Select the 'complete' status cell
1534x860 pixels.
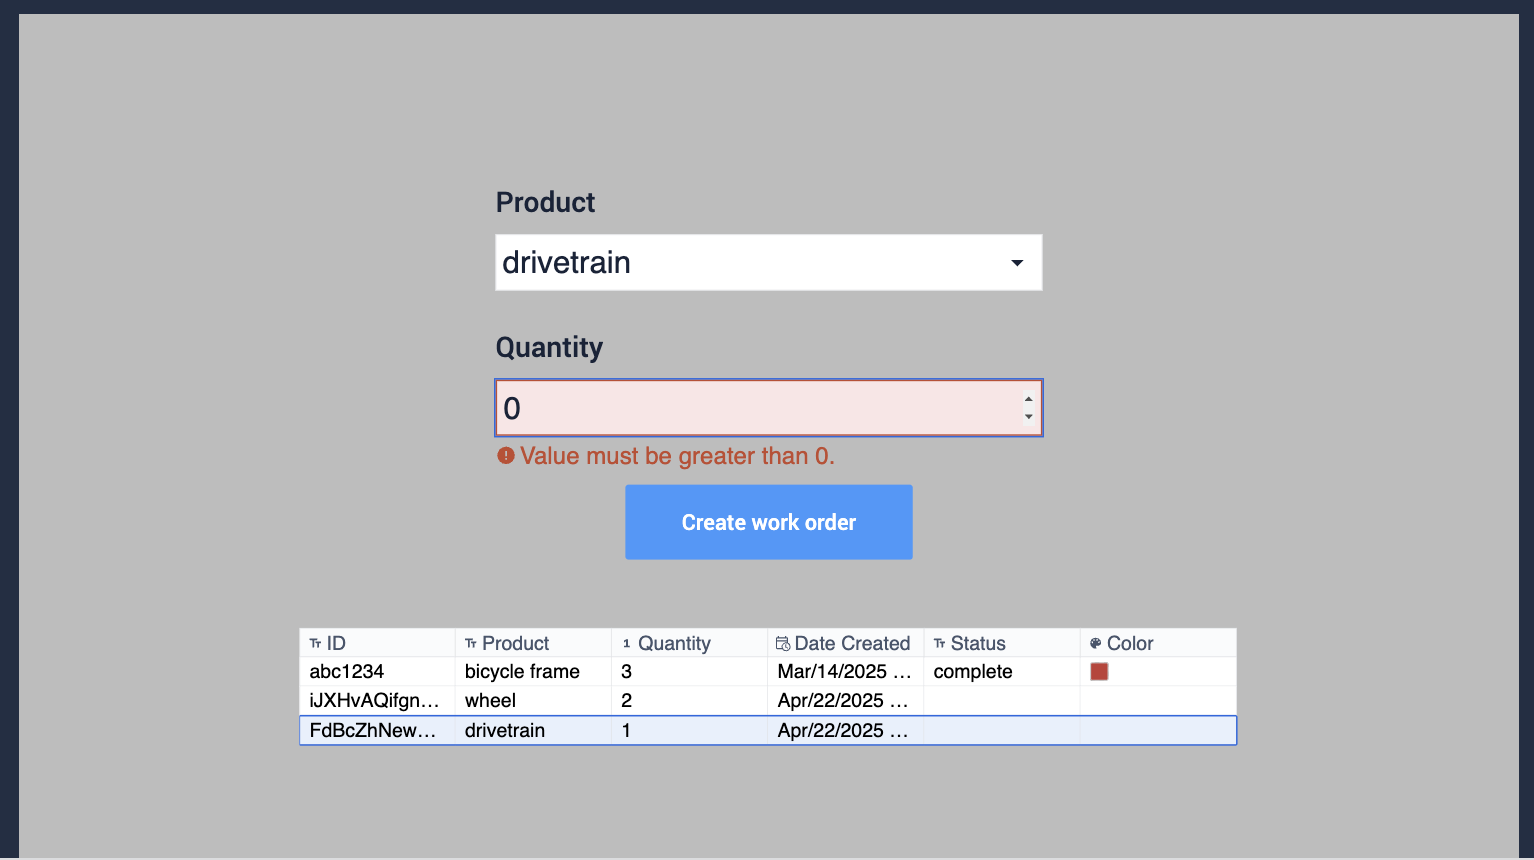click(1002, 671)
